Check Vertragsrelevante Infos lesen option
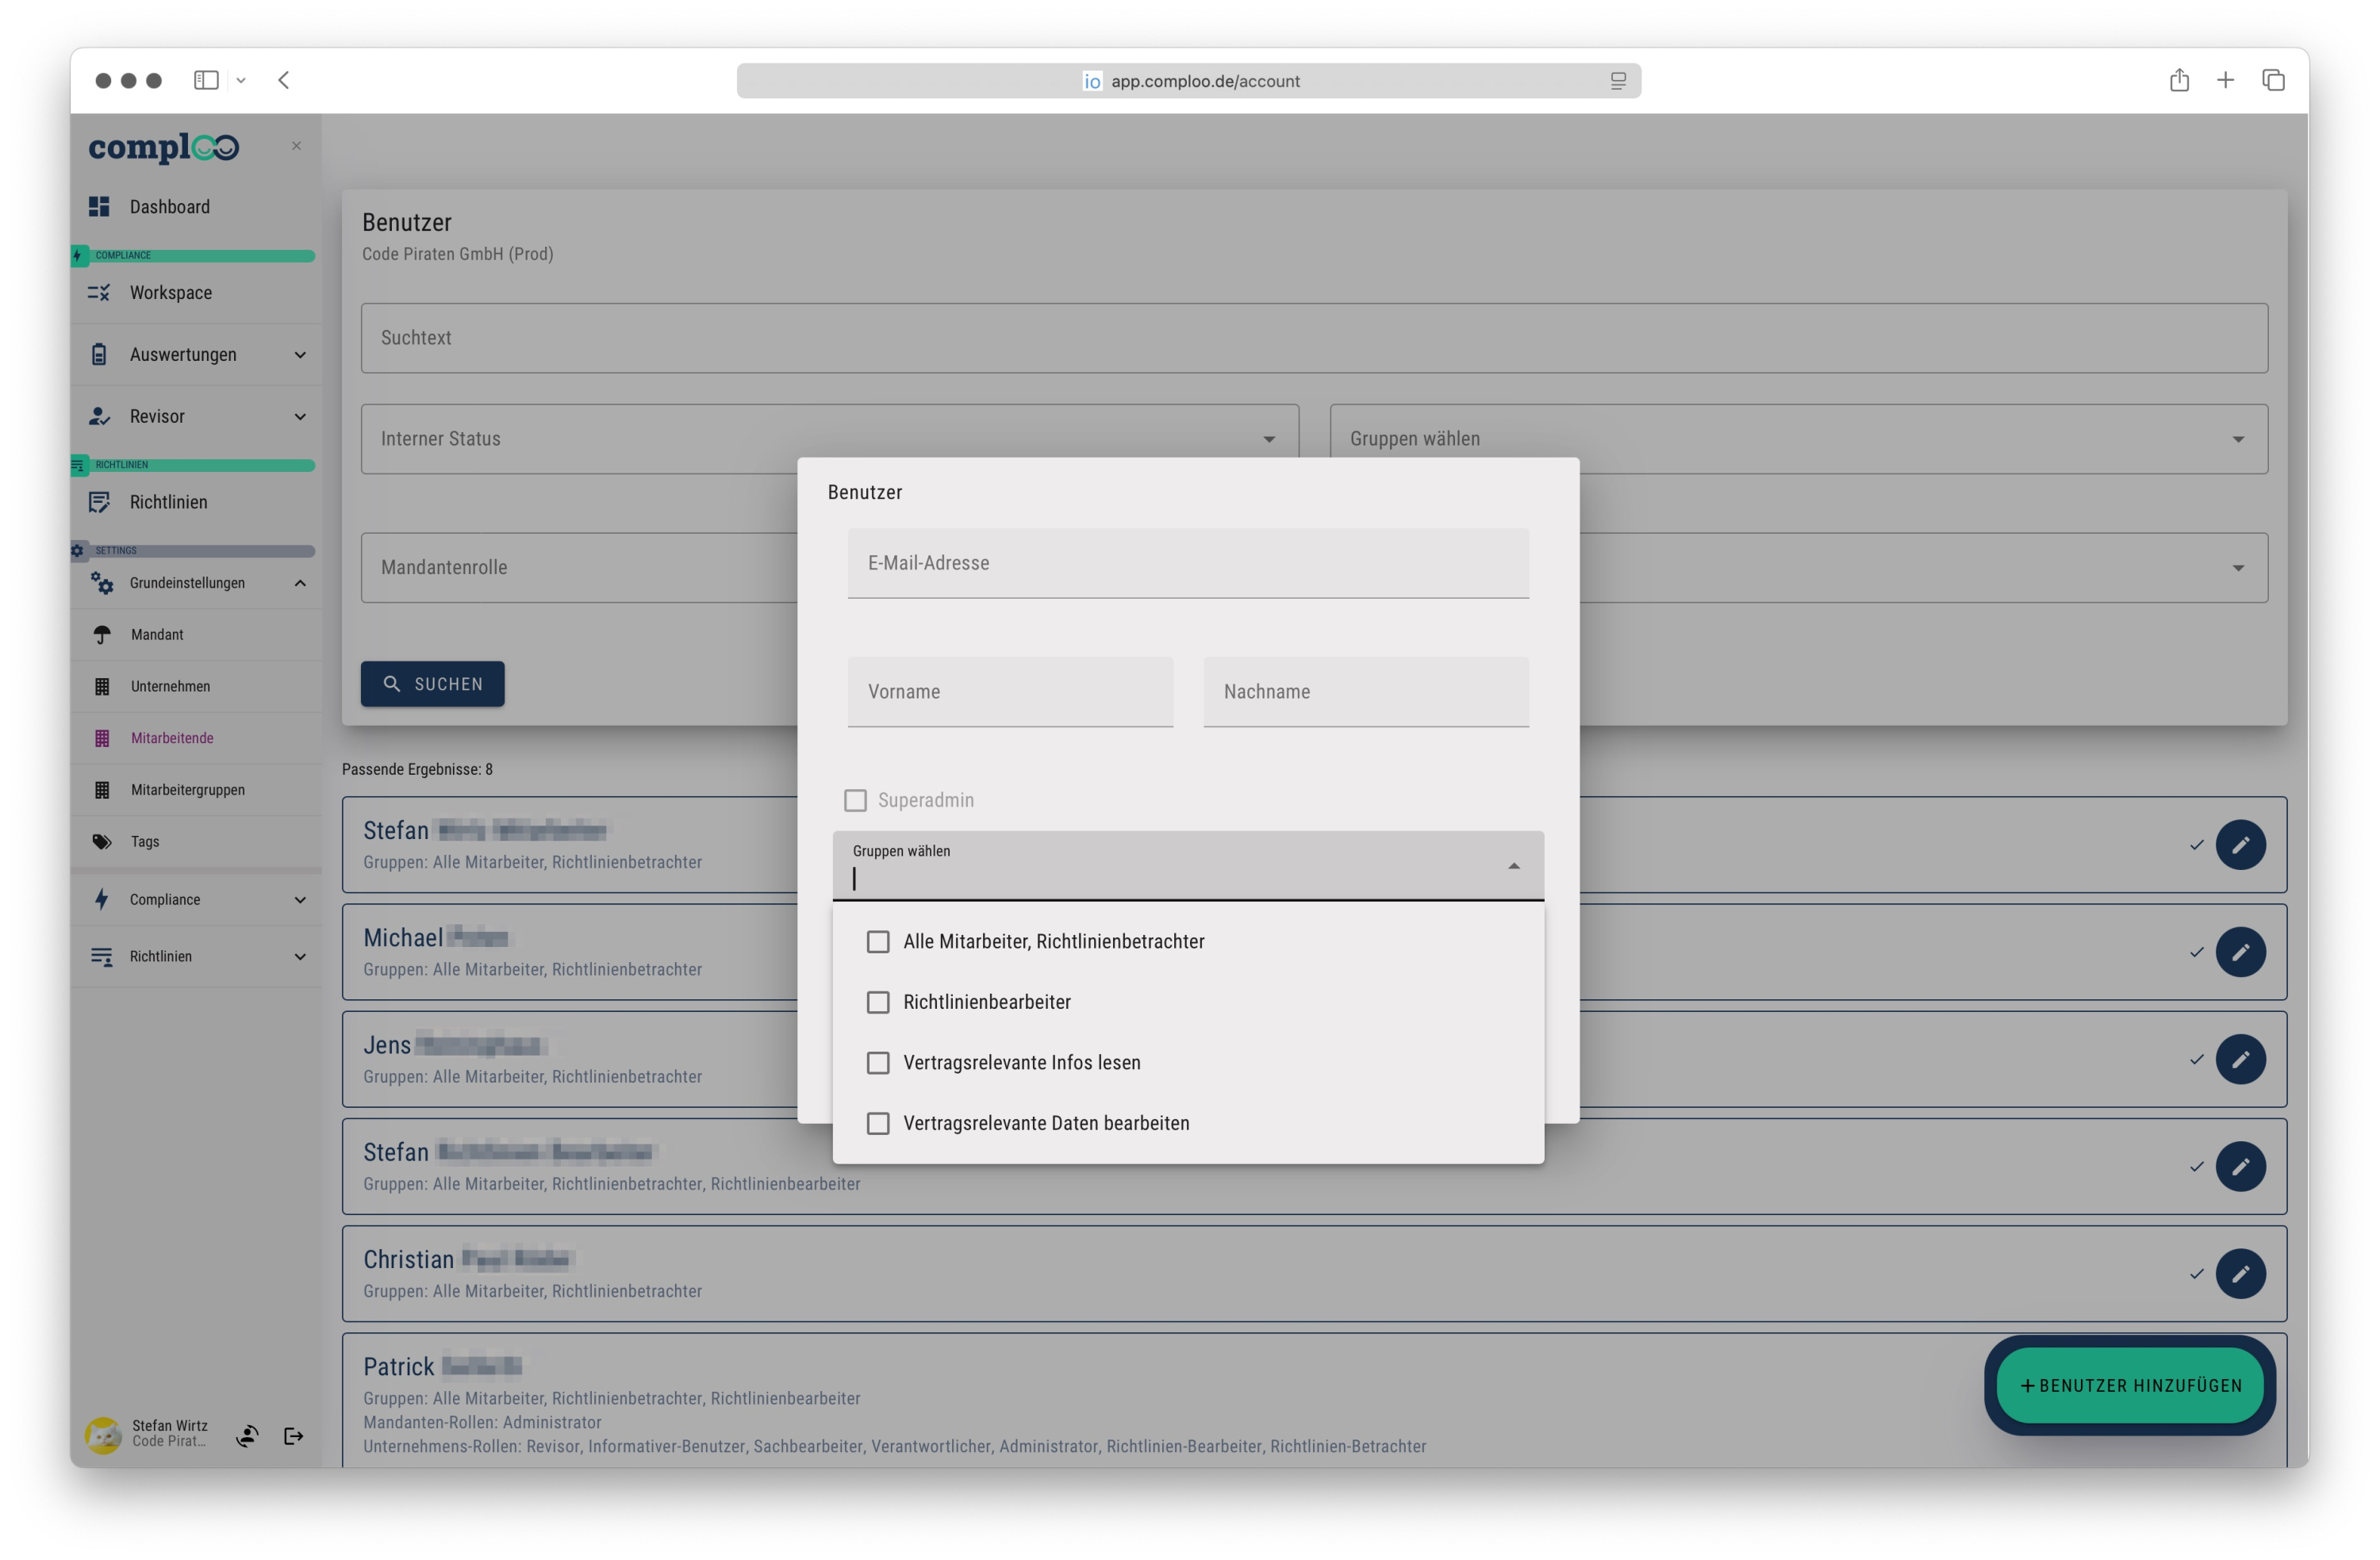The image size is (2380, 1560). click(x=878, y=1063)
